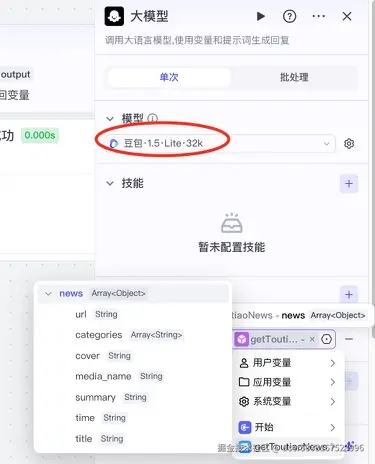Image resolution: width=375 pixels, height=464 pixels.
Task: Click the 开始 node blue icon
Action: click(x=245, y=427)
